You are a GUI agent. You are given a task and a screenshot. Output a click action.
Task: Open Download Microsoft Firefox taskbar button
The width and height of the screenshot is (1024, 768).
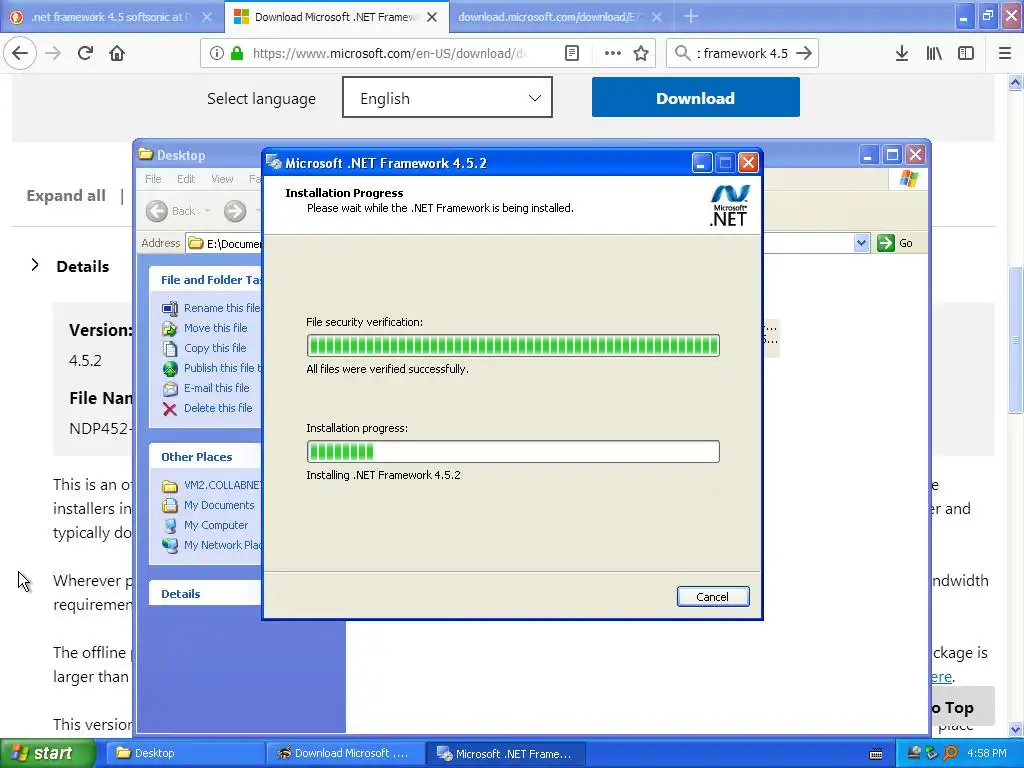(x=345, y=753)
